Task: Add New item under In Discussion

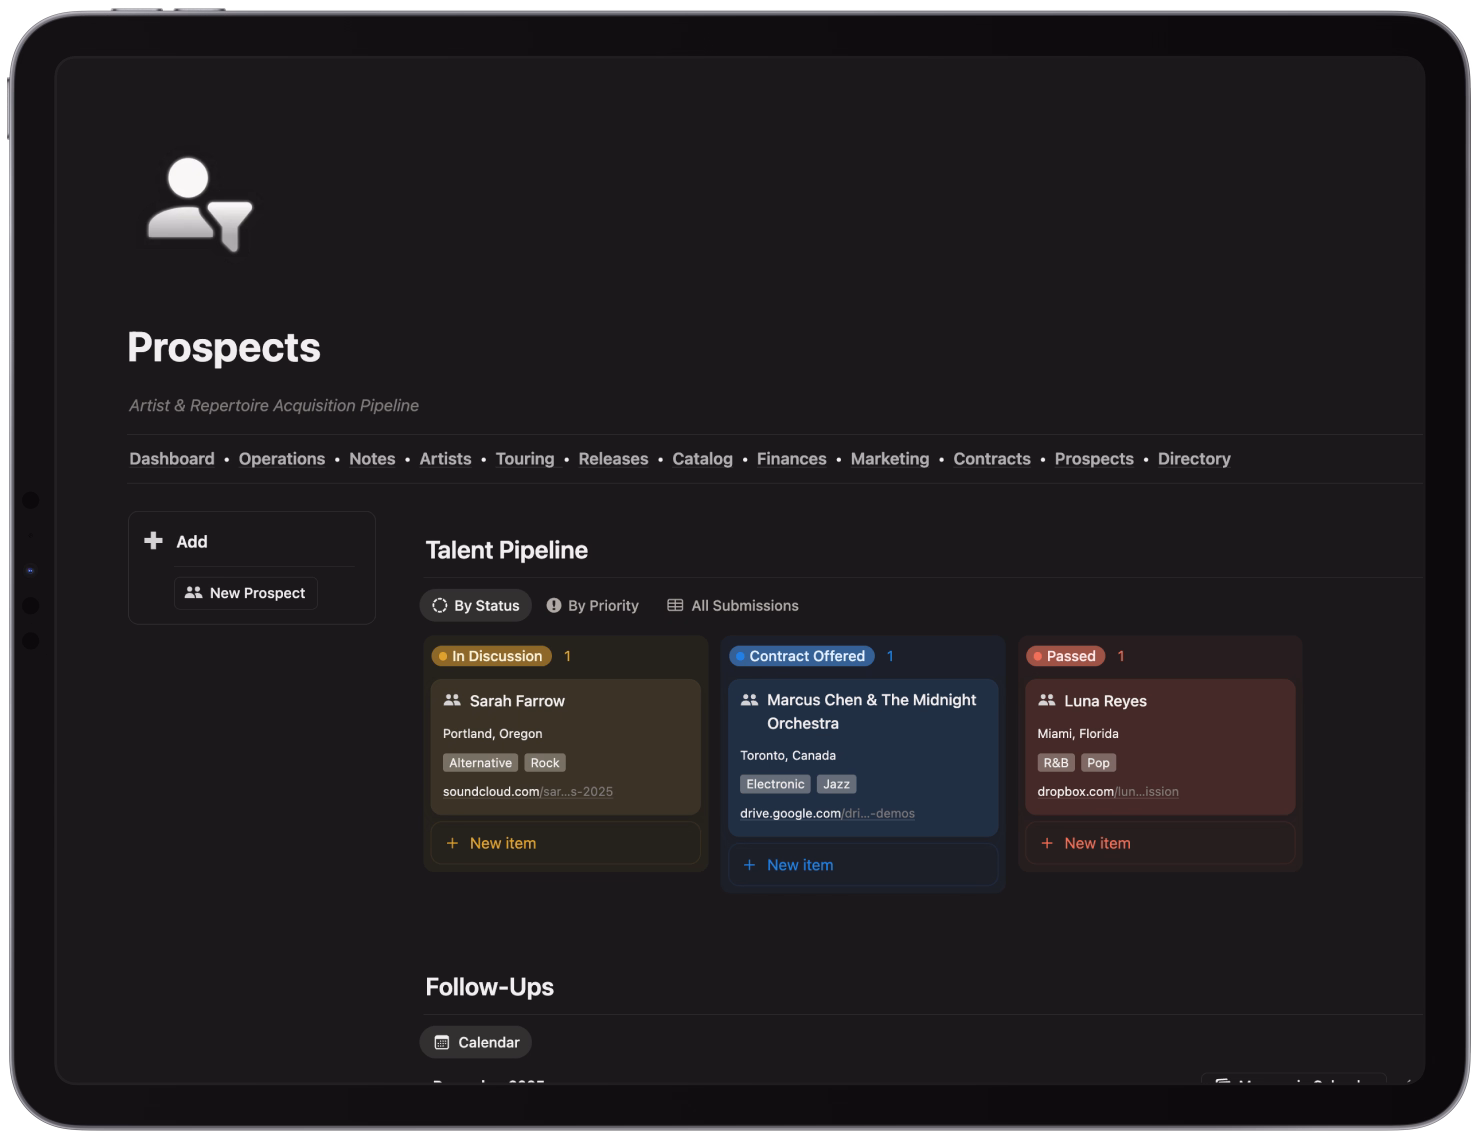Action: (x=566, y=843)
